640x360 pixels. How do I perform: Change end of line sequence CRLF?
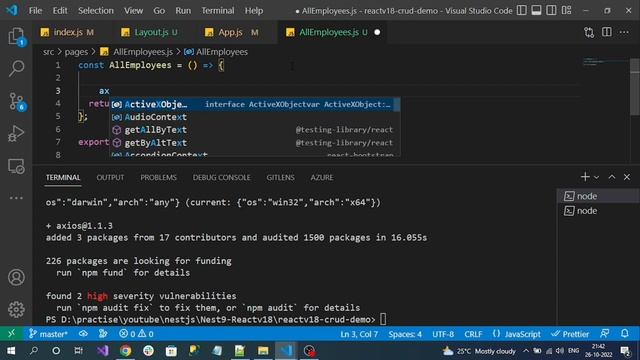pyautogui.click(x=473, y=334)
